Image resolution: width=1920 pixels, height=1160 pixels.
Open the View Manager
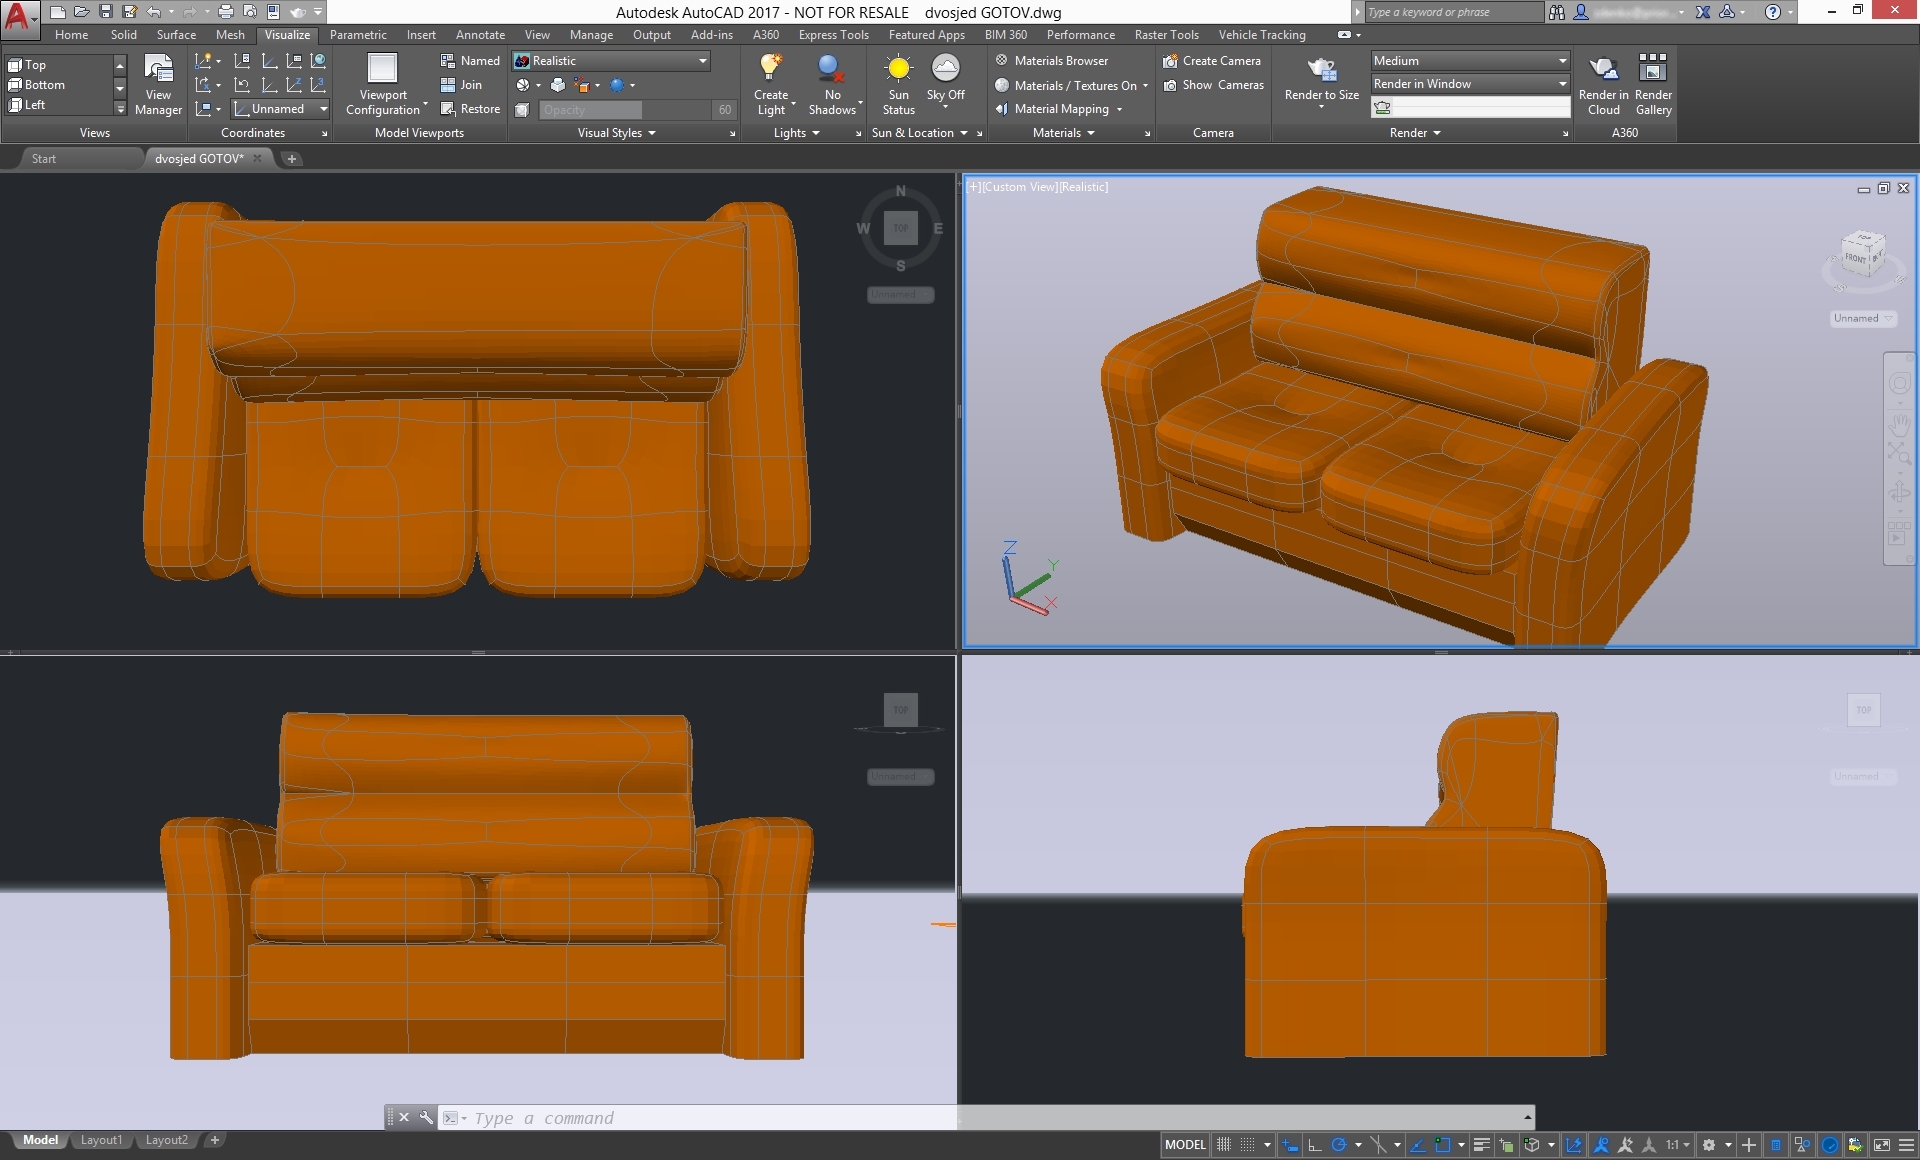pyautogui.click(x=158, y=68)
